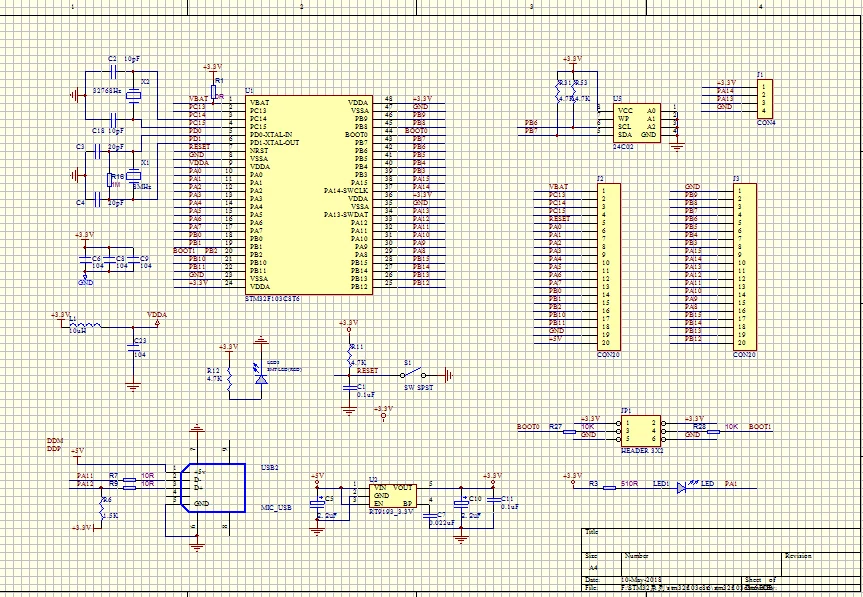The width and height of the screenshot is (863, 597).
Task: Click the "PA14-SWCLK" pin name
Action: [346, 190]
